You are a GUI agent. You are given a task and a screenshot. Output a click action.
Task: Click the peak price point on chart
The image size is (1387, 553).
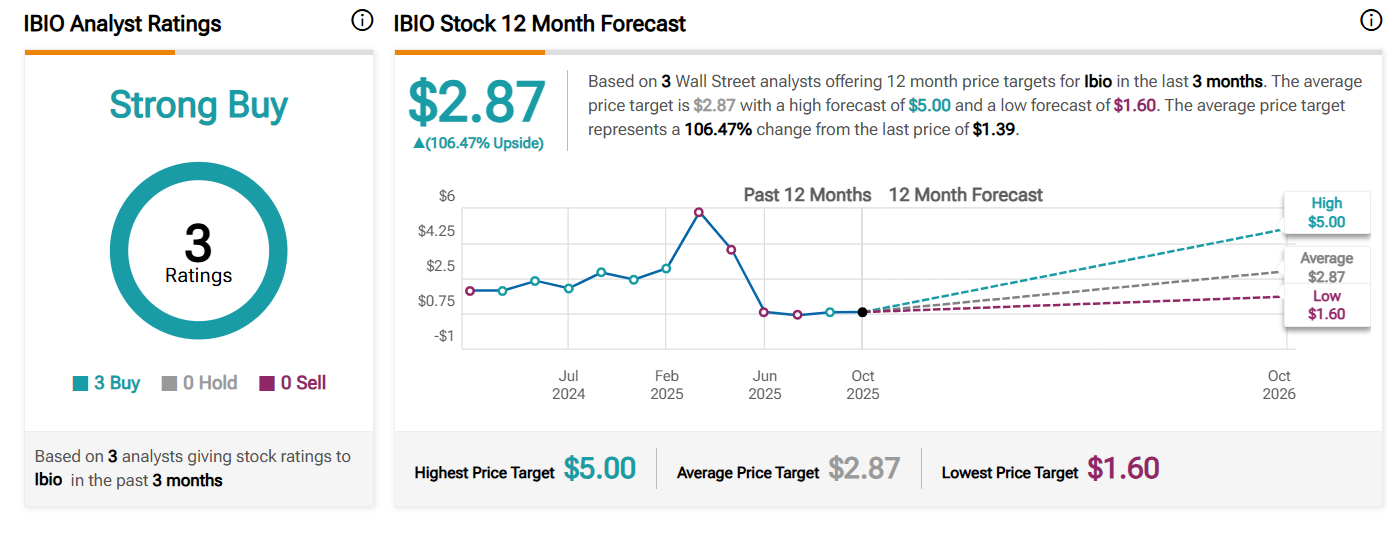(x=698, y=212)
